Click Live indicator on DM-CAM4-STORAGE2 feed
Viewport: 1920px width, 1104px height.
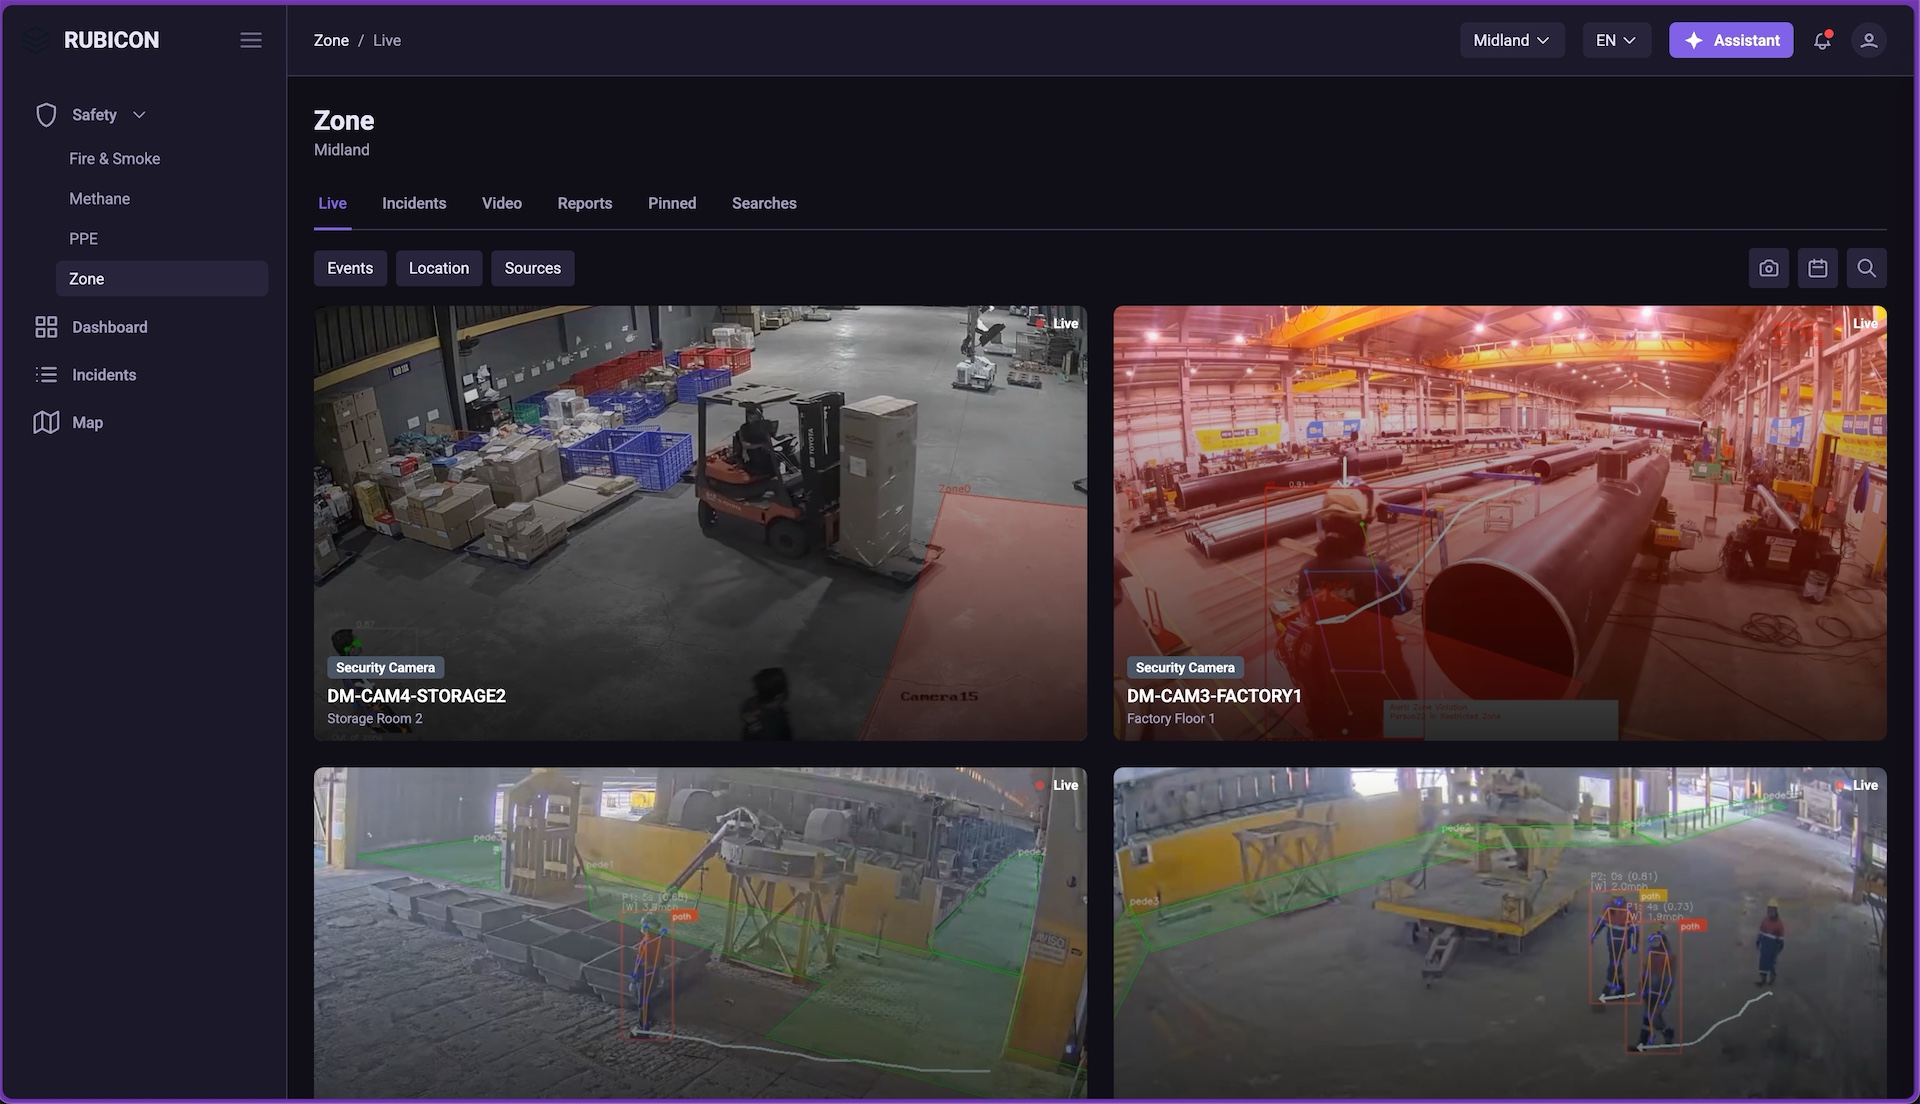click(1058, 324)
